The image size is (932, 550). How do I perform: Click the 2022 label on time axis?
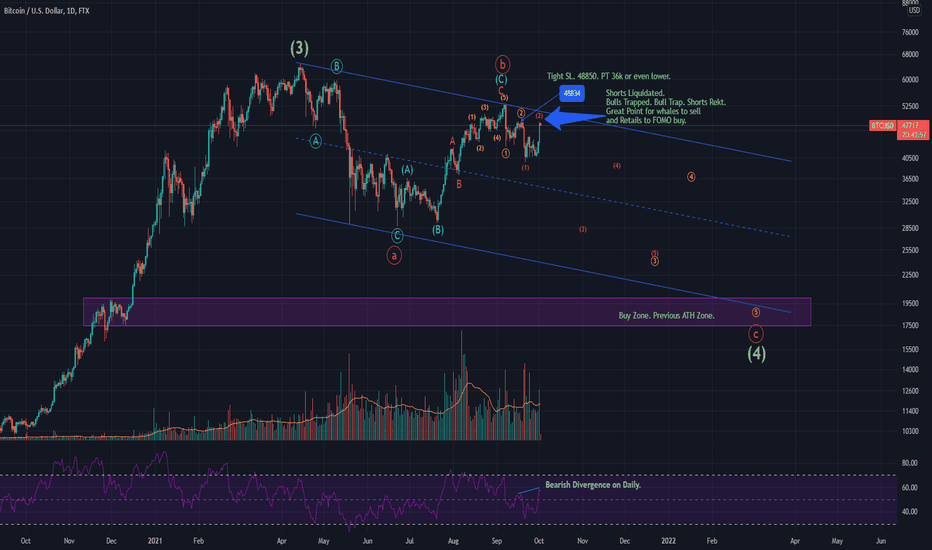(669, 541)
